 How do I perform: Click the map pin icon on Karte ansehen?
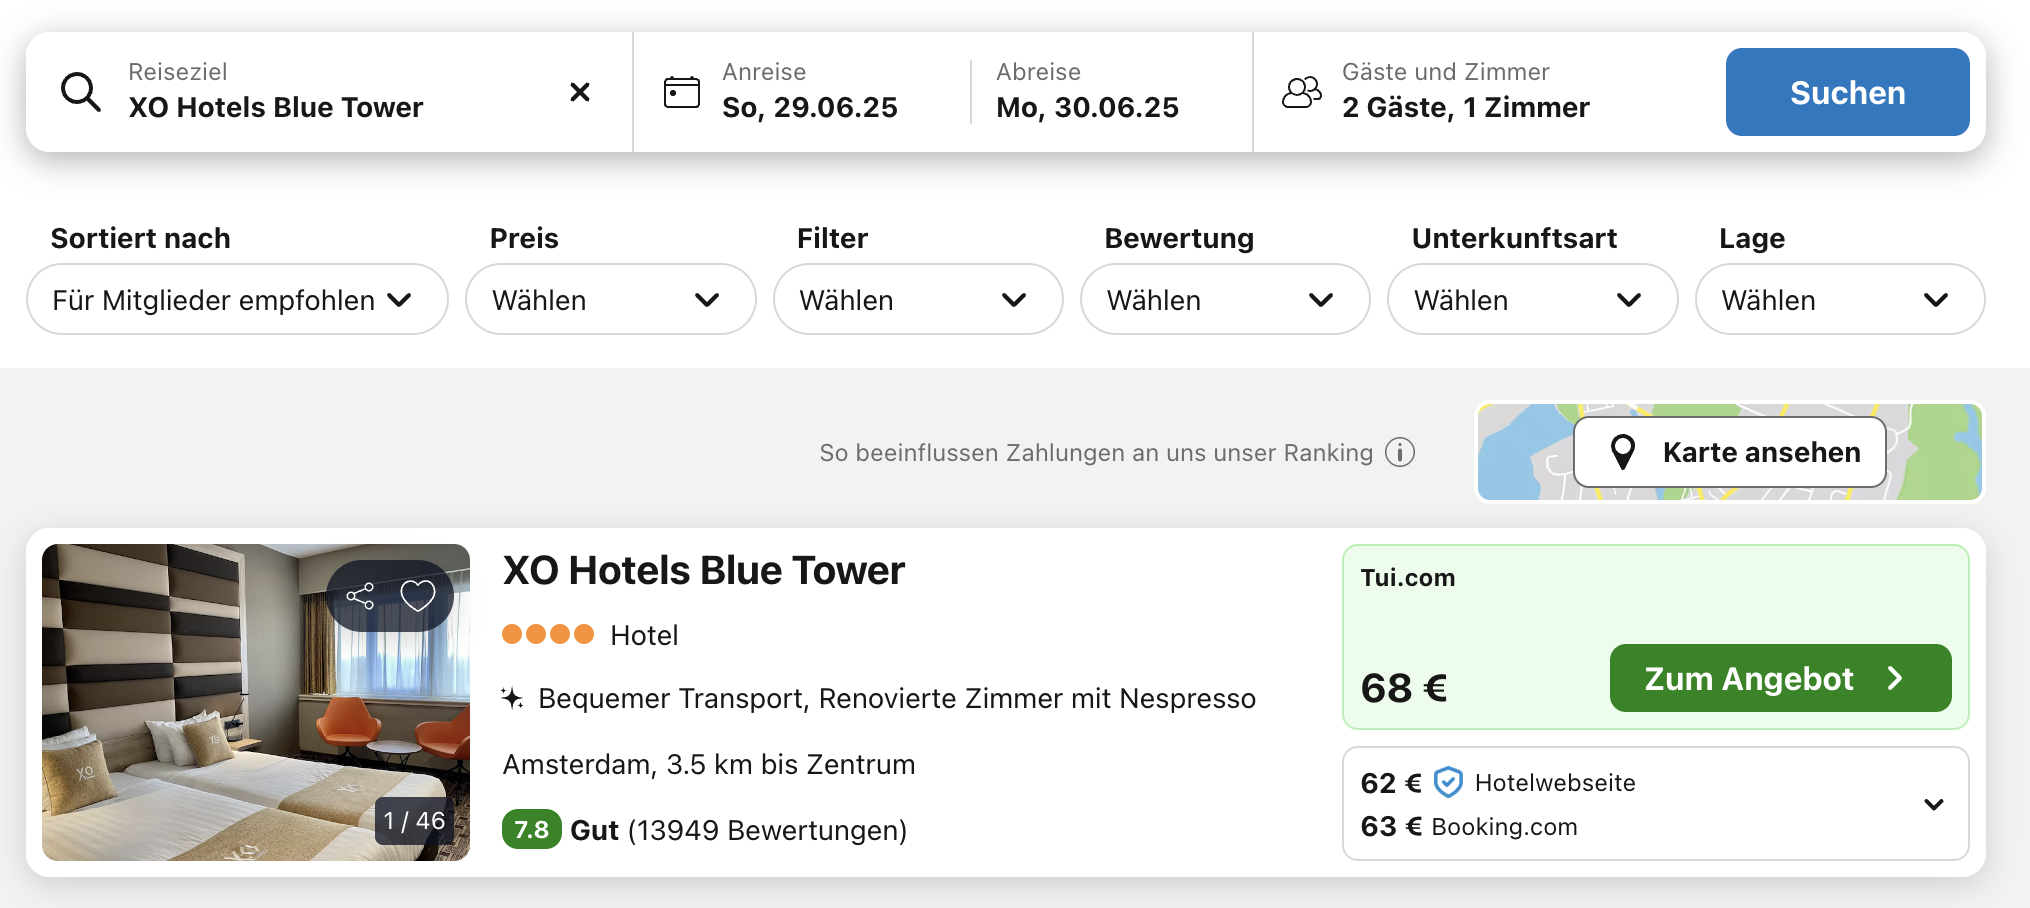pos(1623,452)
